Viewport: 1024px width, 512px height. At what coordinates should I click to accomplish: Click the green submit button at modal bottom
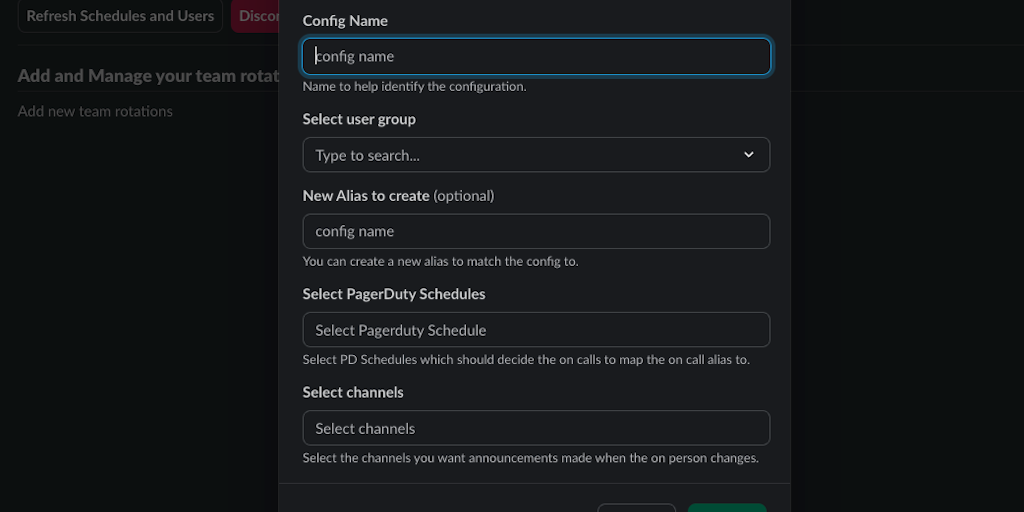click(727, 508)
